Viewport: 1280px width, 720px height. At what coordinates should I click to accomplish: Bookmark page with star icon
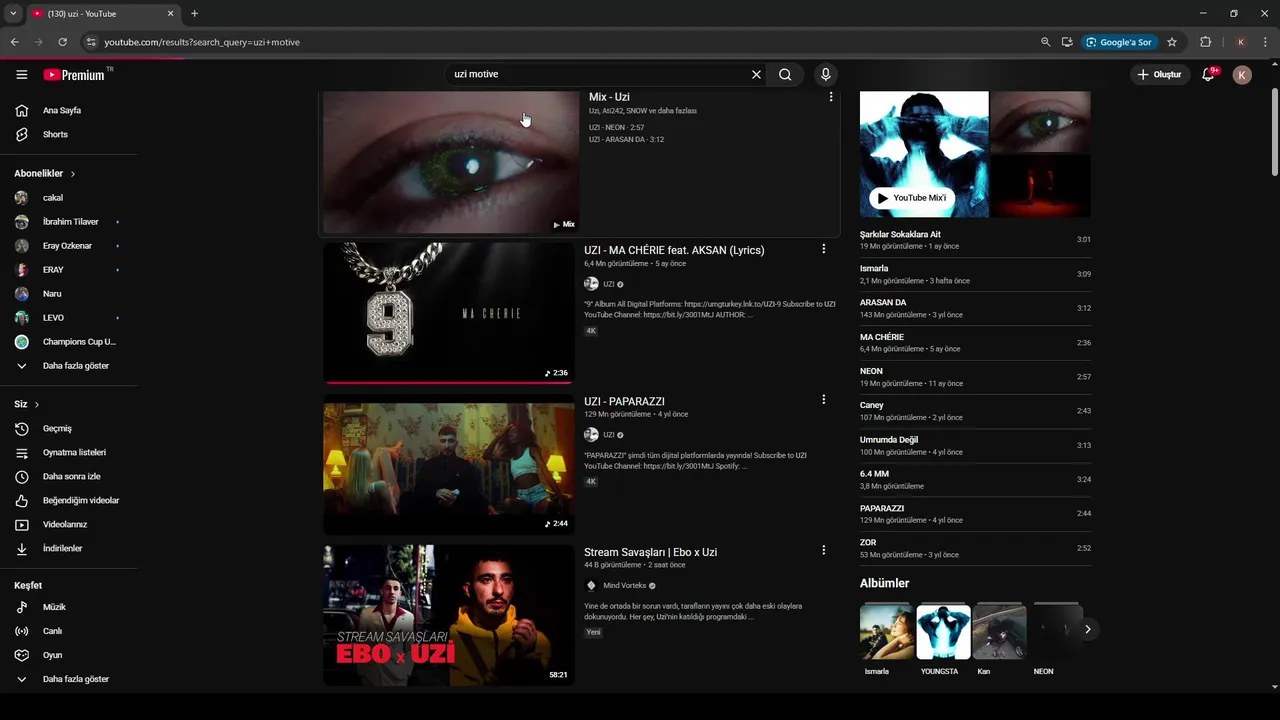point(1172,42)
